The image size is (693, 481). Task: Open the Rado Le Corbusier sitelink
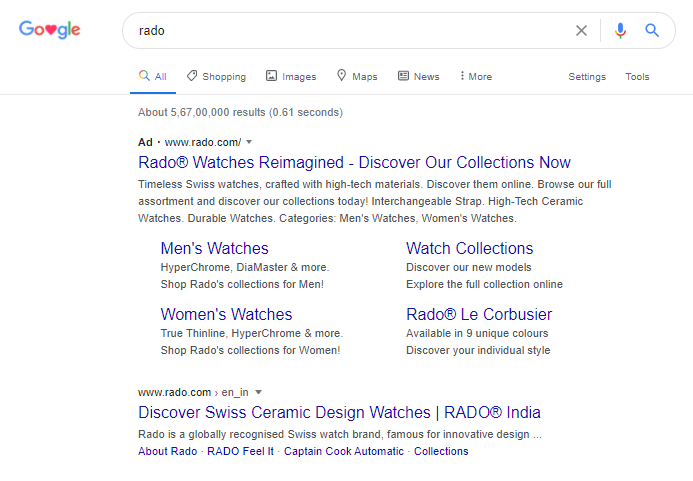coord(479,314)
